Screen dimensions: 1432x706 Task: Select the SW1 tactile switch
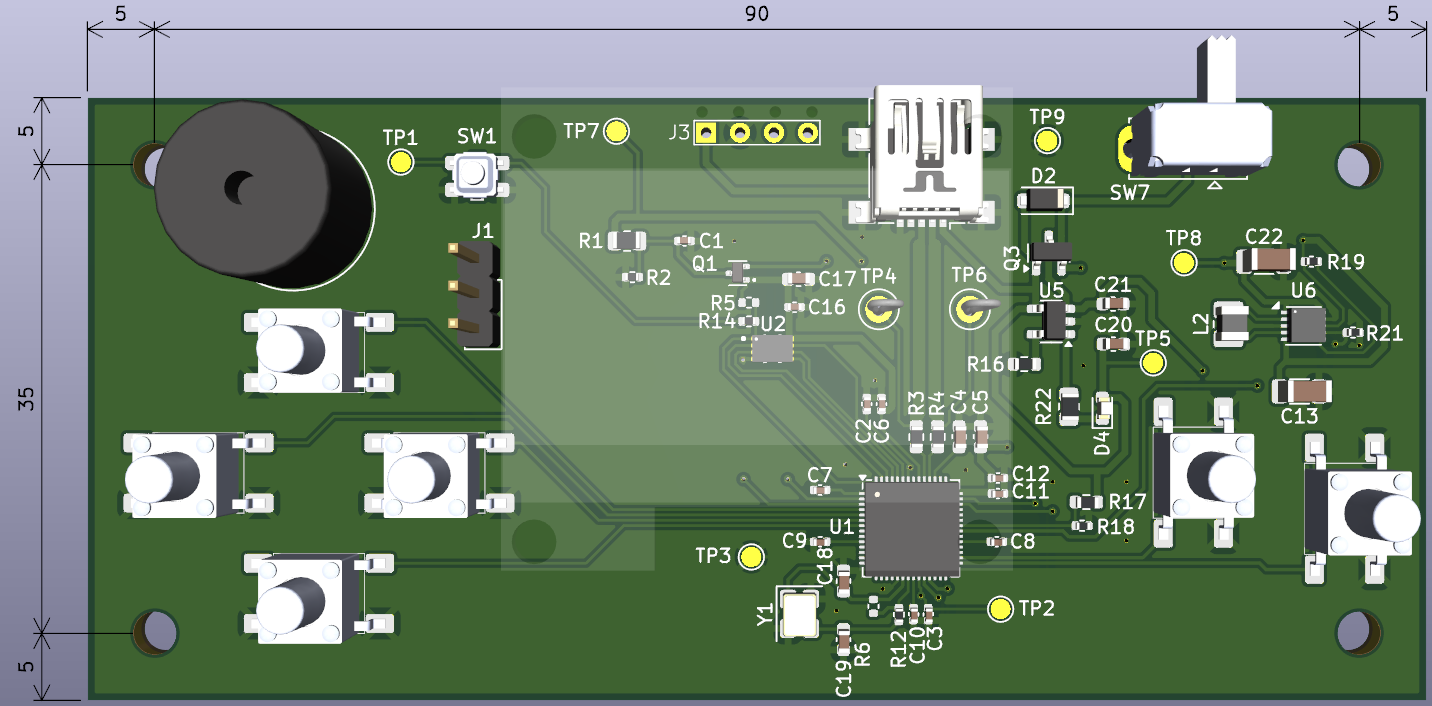point(473,174)
